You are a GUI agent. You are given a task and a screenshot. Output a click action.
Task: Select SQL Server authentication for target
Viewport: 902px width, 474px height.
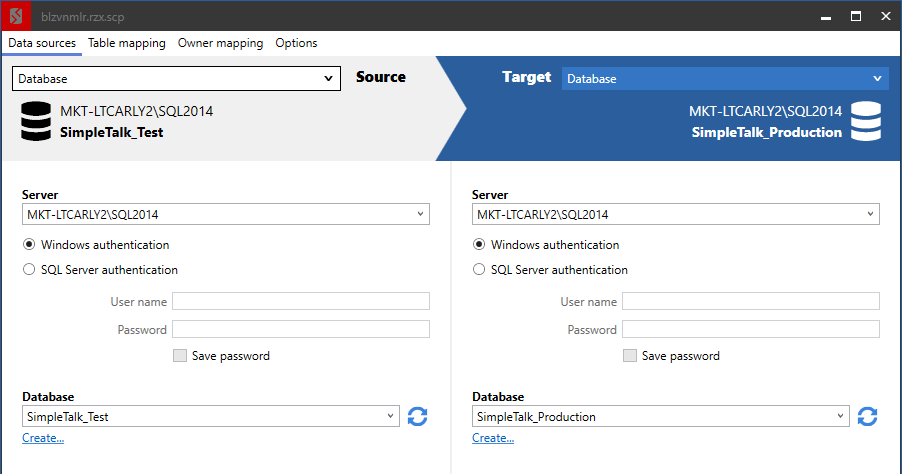(479, 269)
